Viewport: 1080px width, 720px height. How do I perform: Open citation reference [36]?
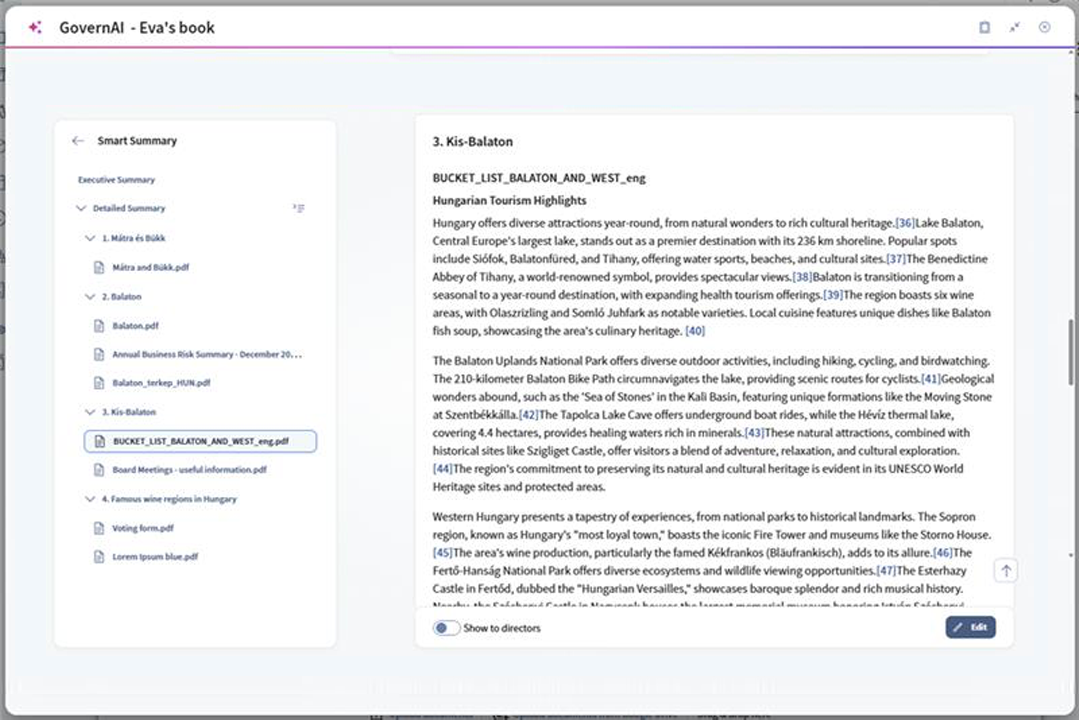coord(905,223)
